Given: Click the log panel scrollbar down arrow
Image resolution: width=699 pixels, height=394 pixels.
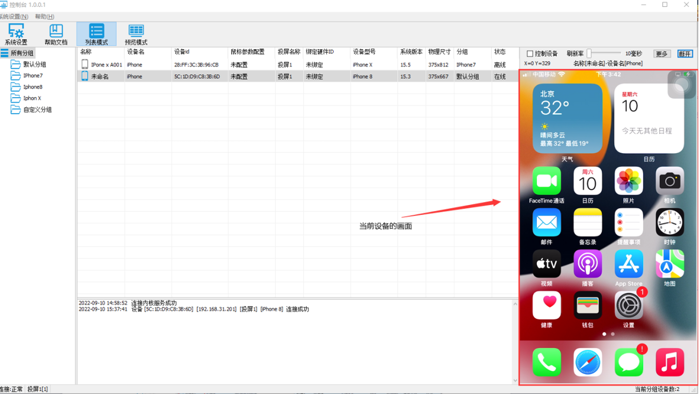Looking at the screenshot, I should 515,380.
